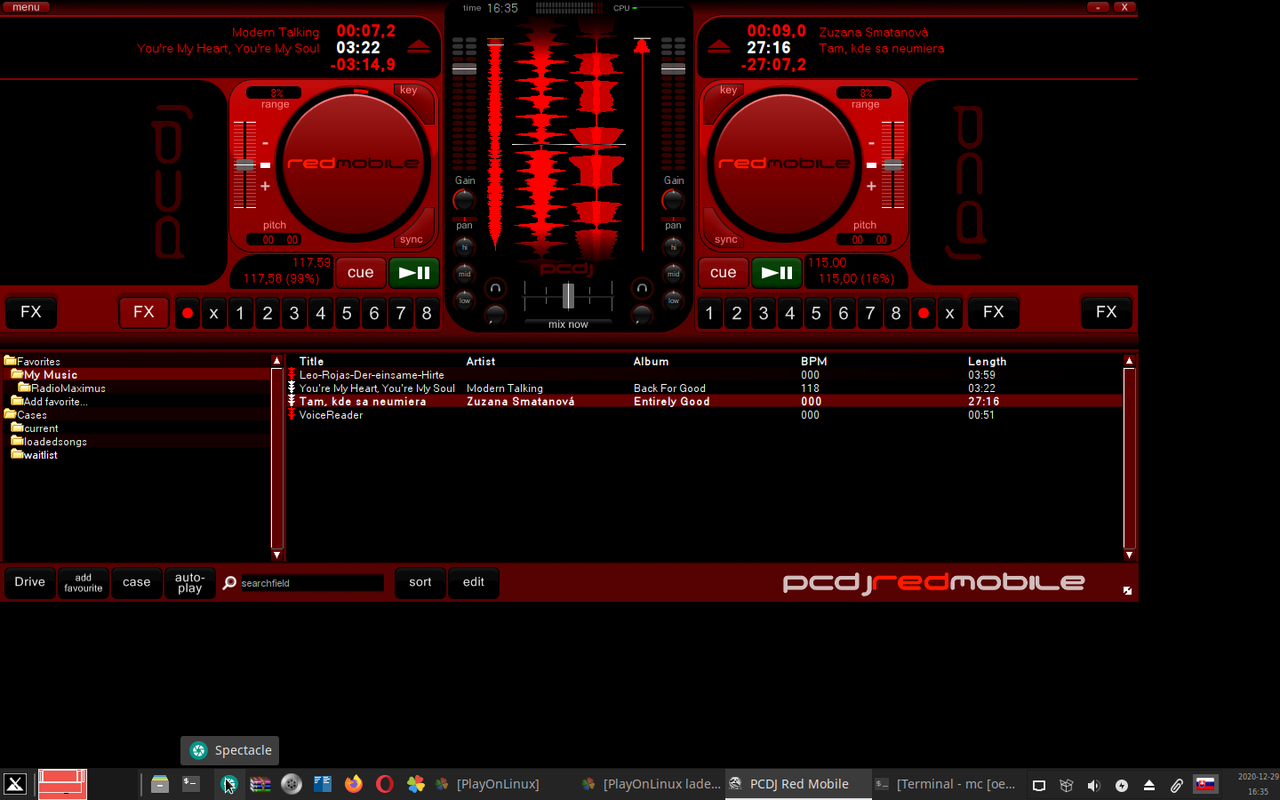Open the RadioMaximus folder

tap(62, 388)
